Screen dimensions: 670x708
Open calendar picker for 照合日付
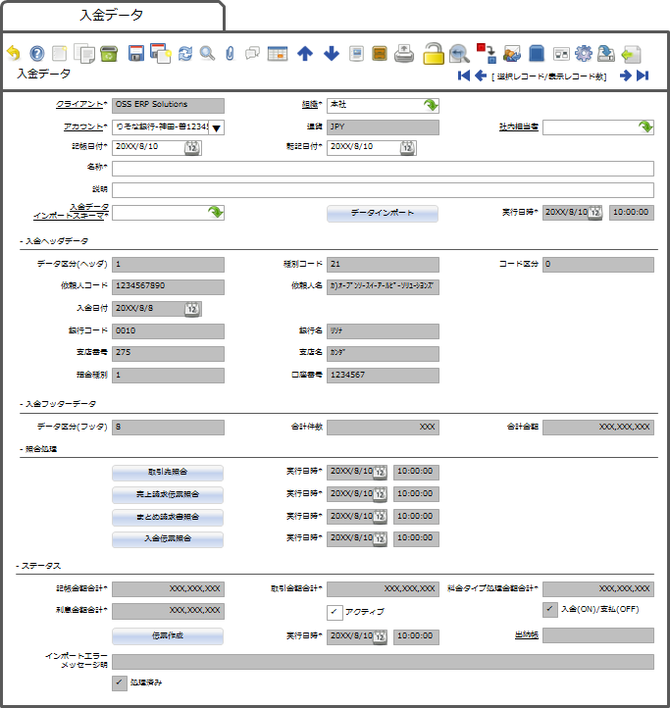[192, 148]
